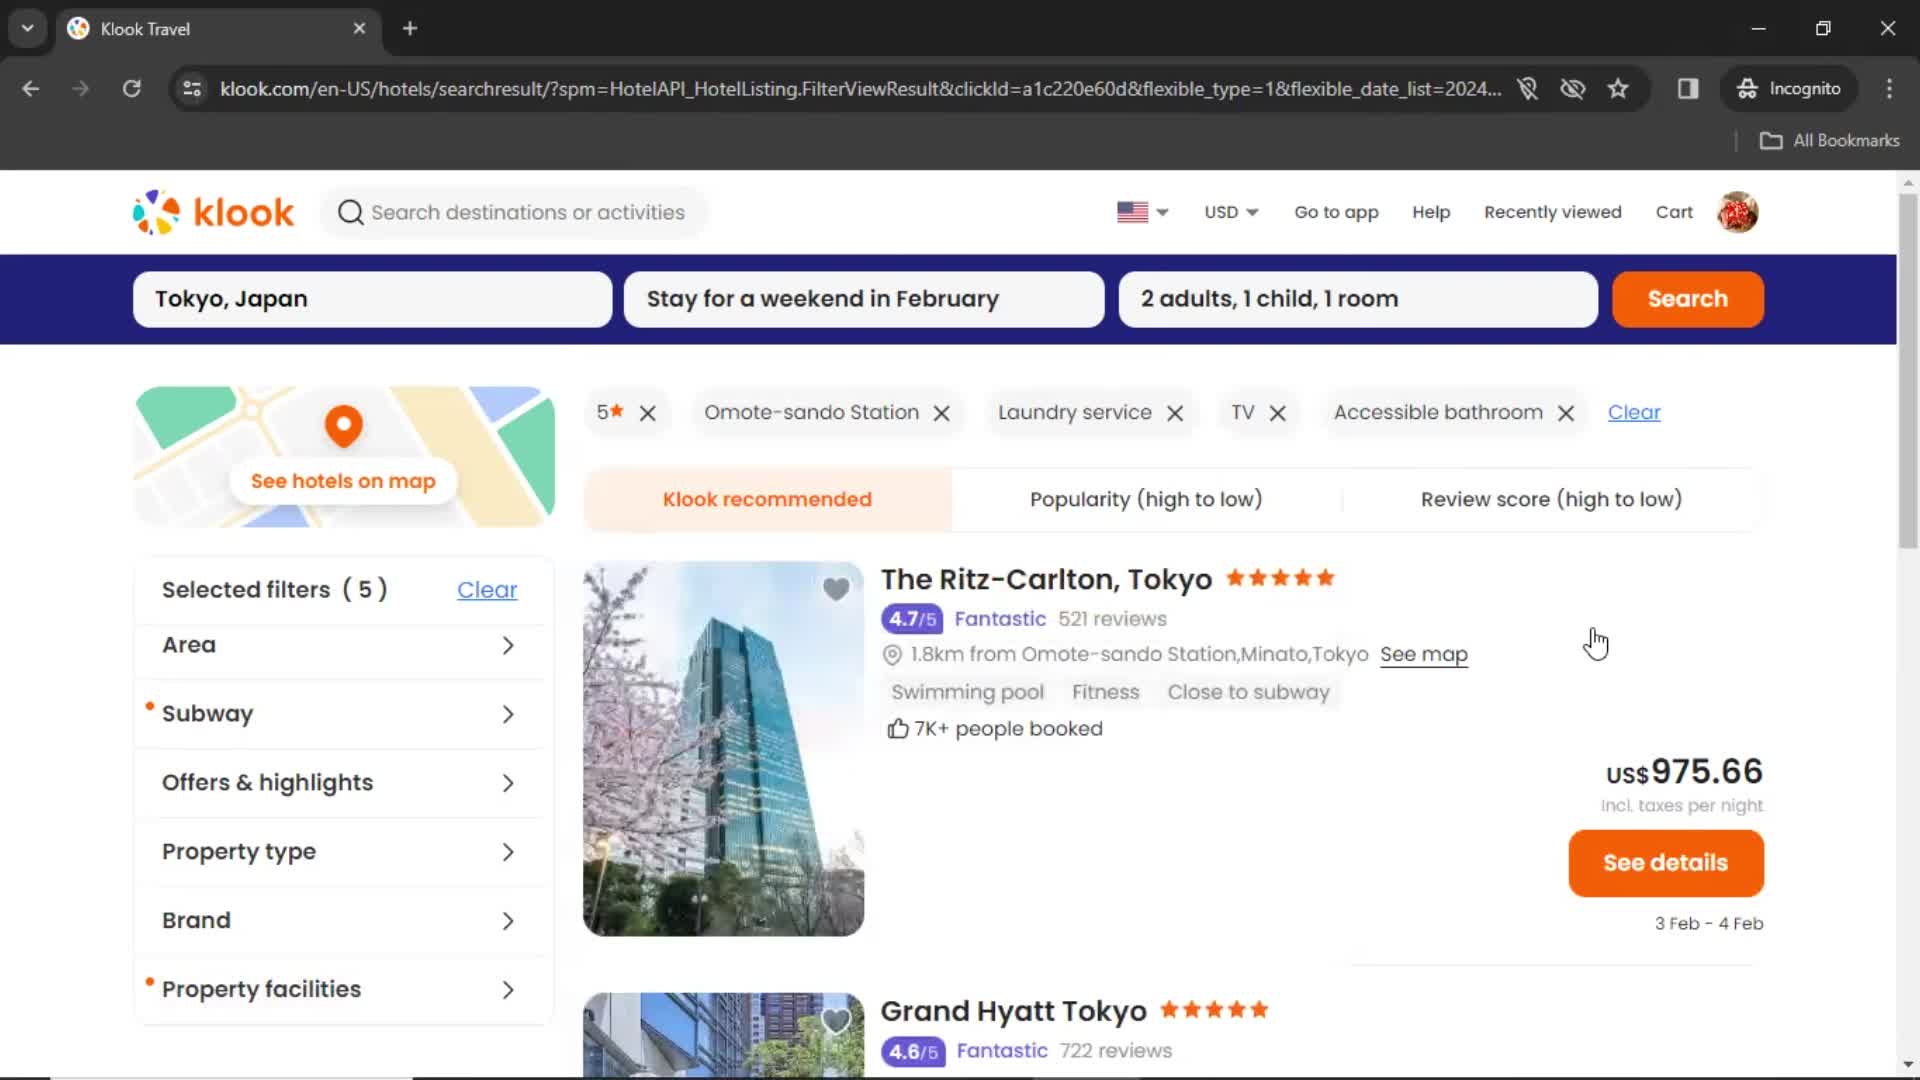
Task: Reload the current page
Action: [131, 89]
